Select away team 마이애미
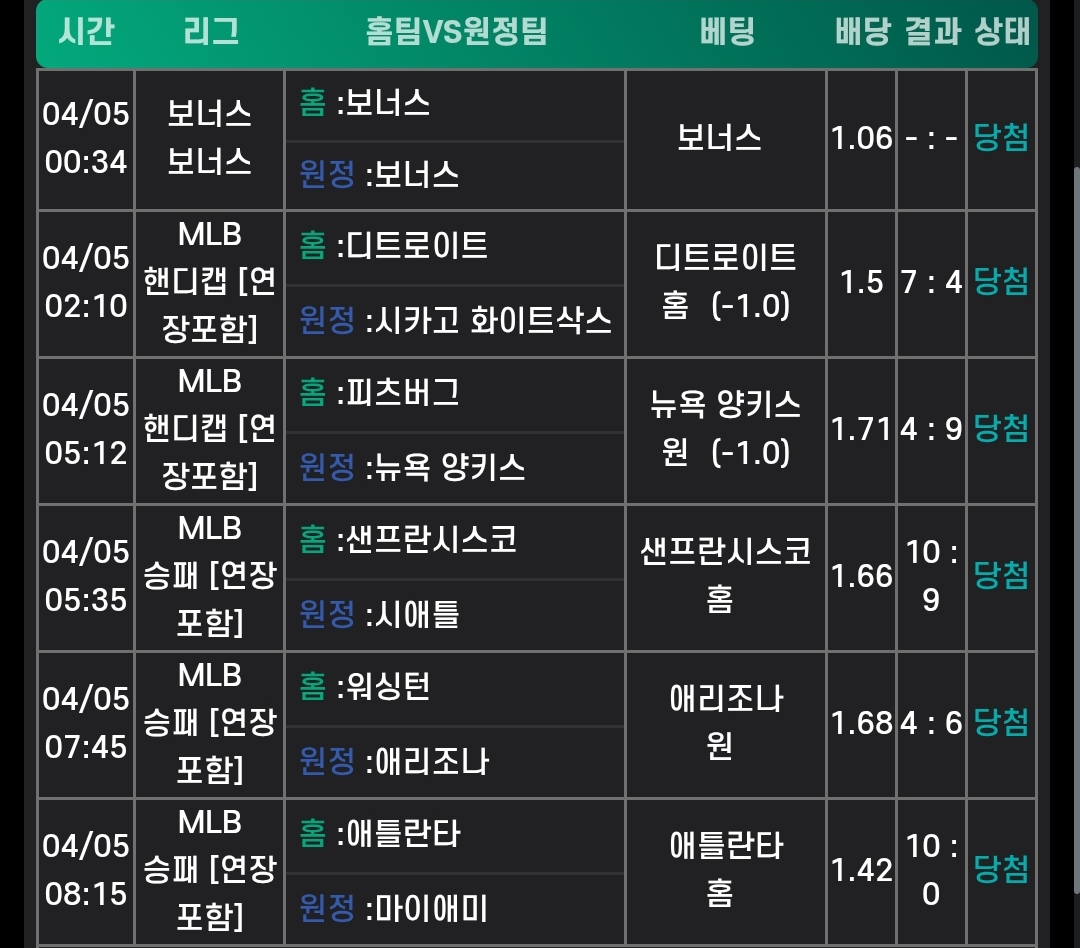The height and width of the screenshot is (948, 1080). (427, 908)
